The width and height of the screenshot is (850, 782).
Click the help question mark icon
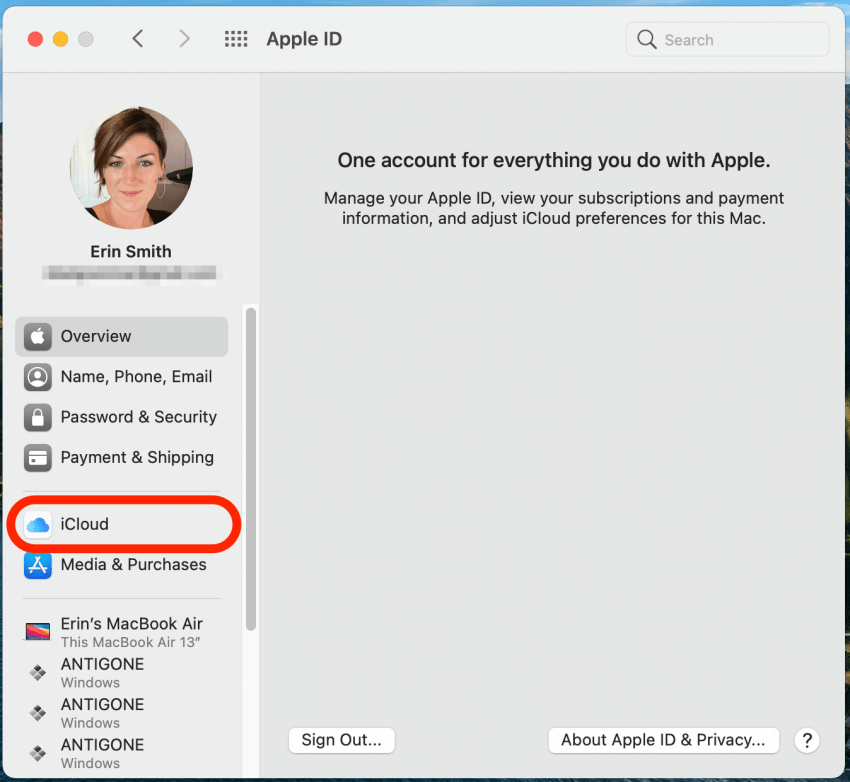[807, 741]
